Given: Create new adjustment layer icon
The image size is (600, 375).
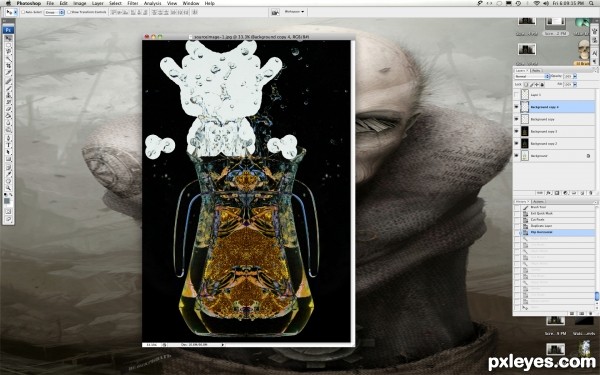Looking at the screenshot, I should (x=566, y=193).
